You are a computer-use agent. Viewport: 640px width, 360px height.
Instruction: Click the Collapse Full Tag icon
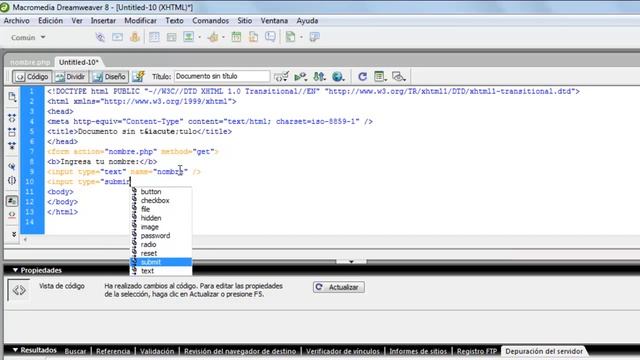[12, 118]
